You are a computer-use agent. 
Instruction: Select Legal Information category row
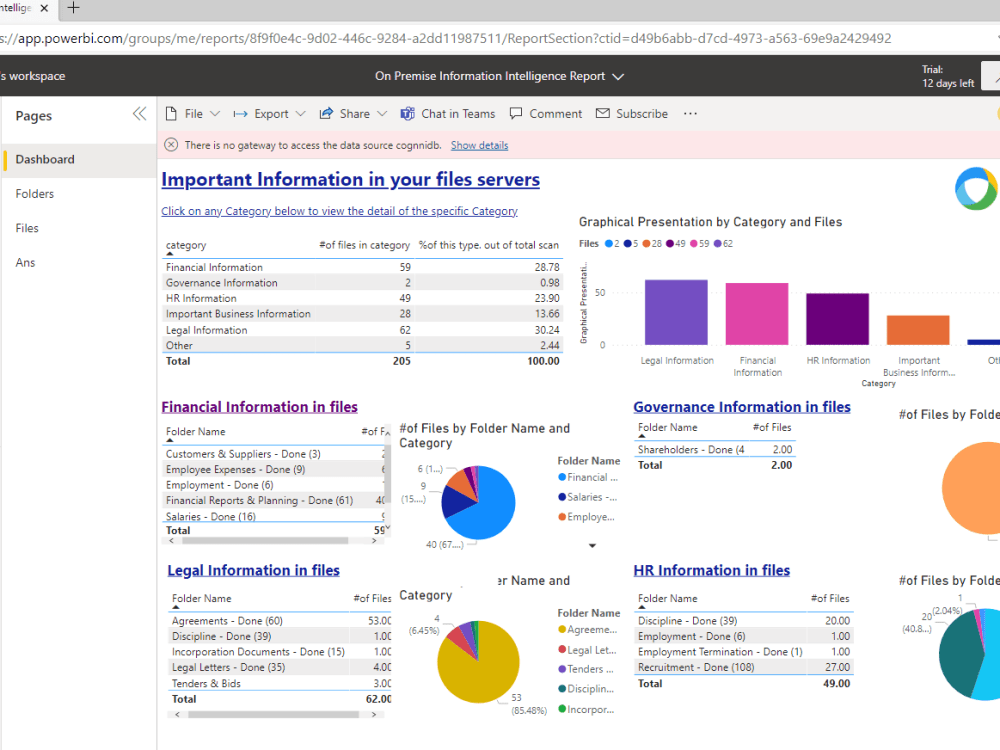click(362, 330)
